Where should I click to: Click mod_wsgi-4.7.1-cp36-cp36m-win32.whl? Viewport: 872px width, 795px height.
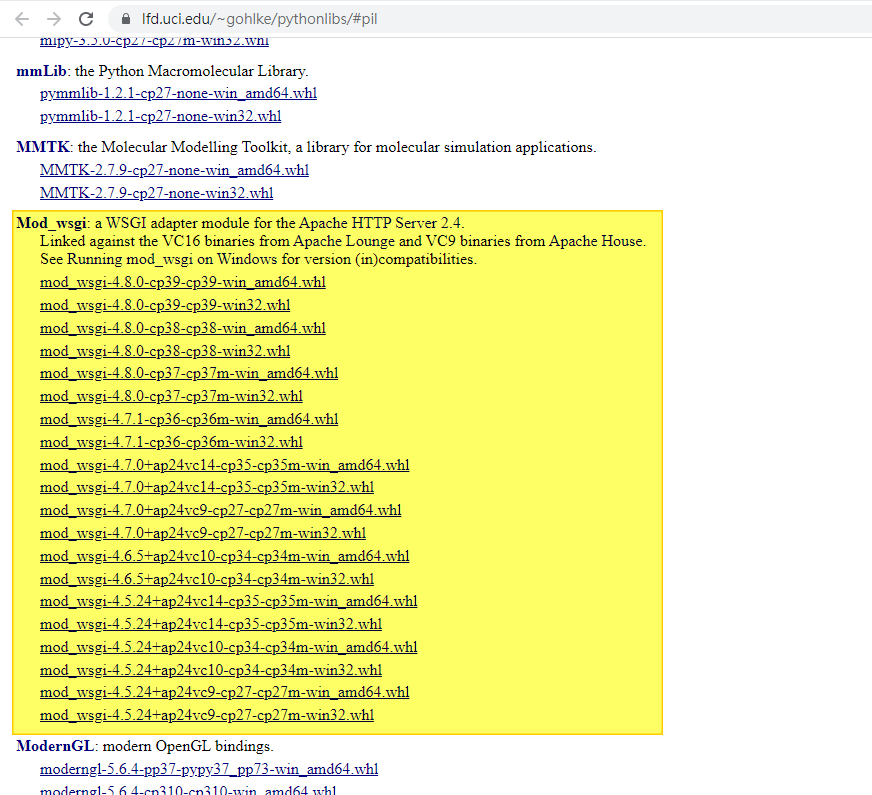171,443
